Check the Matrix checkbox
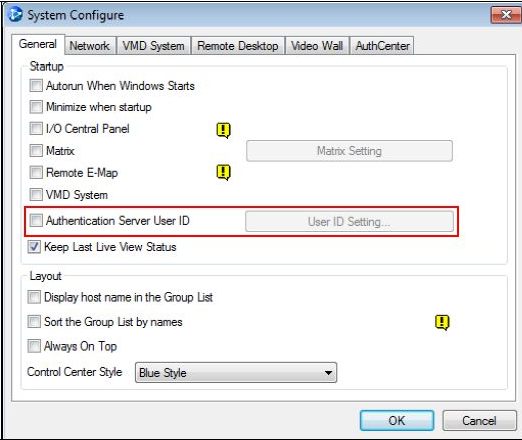 point(36,150)
